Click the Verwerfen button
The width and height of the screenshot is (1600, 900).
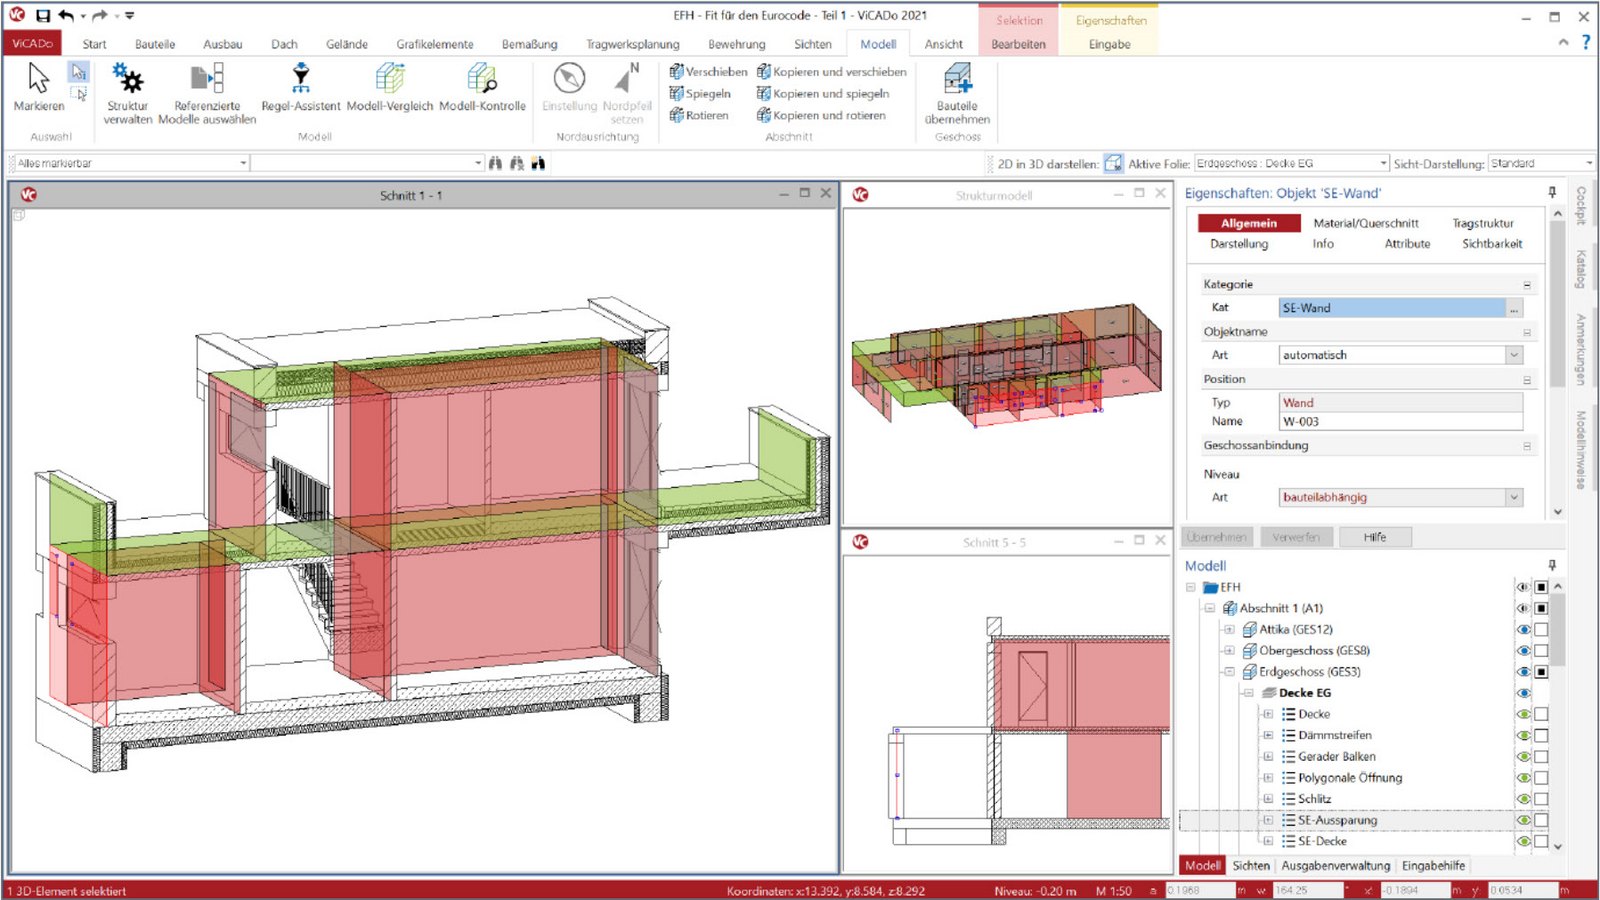tap(1296, 537)
